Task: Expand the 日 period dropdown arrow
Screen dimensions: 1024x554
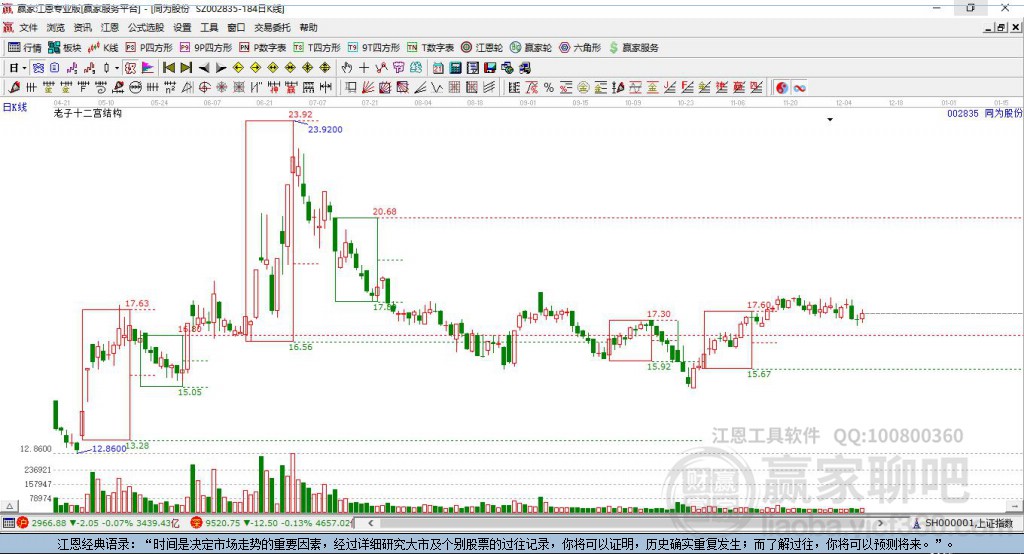Action: [x=24, y=68]
